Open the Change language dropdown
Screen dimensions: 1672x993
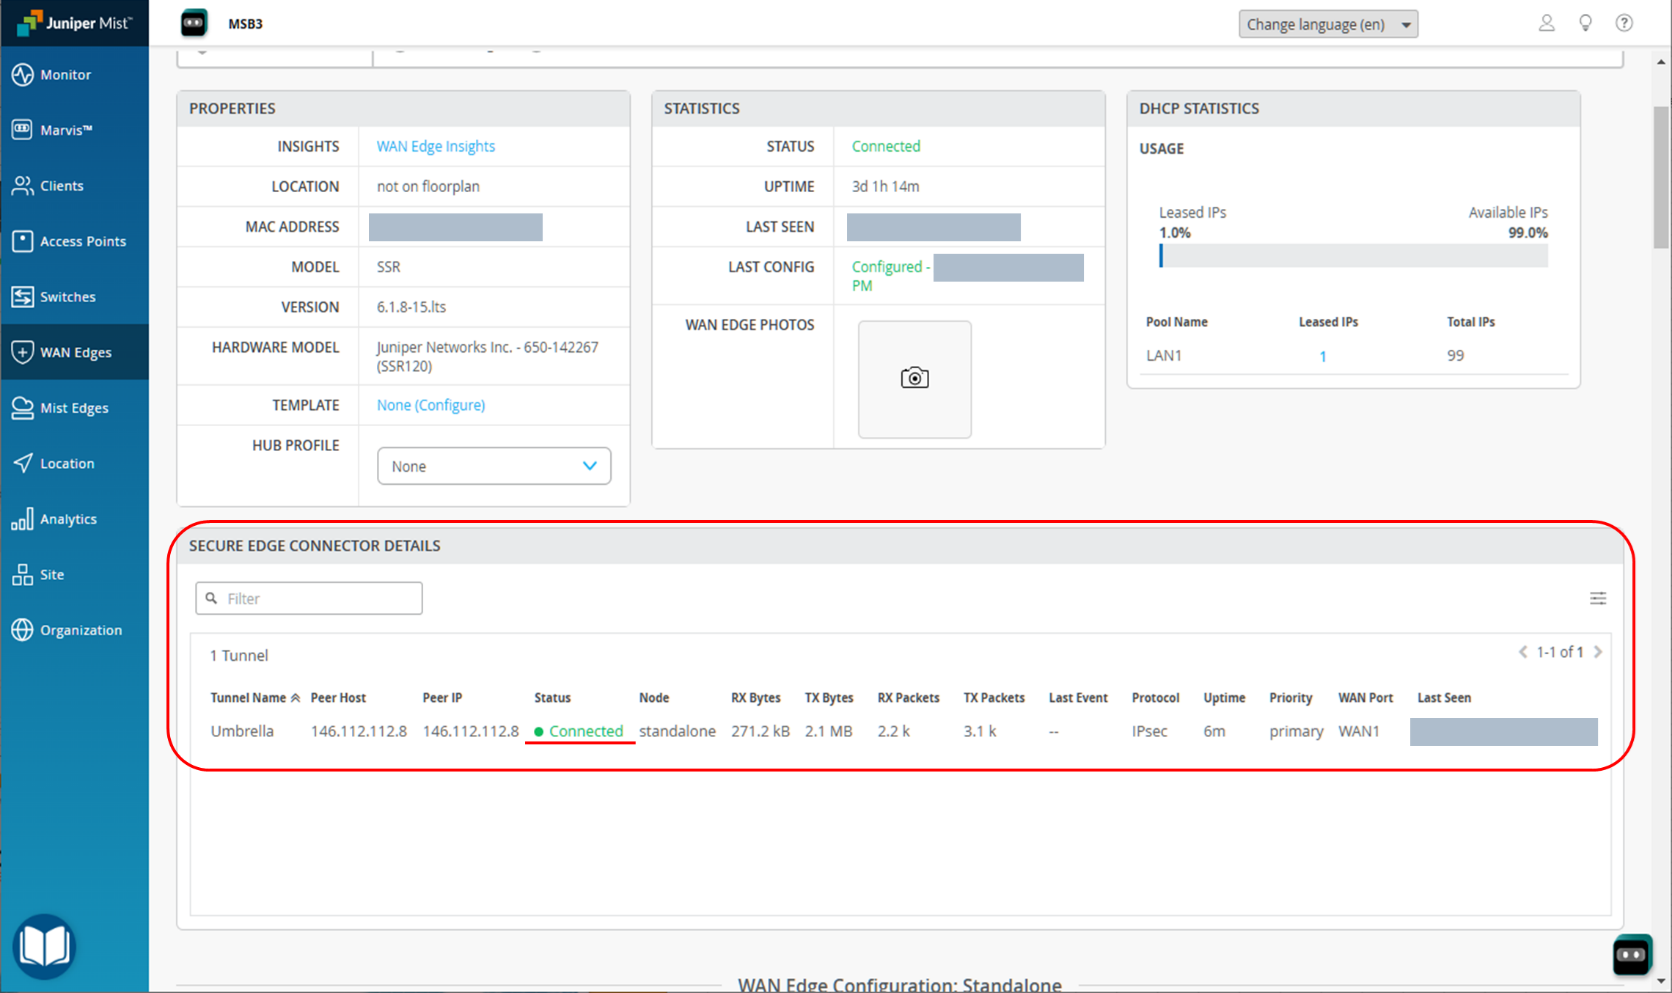(x=1328, y=24)
